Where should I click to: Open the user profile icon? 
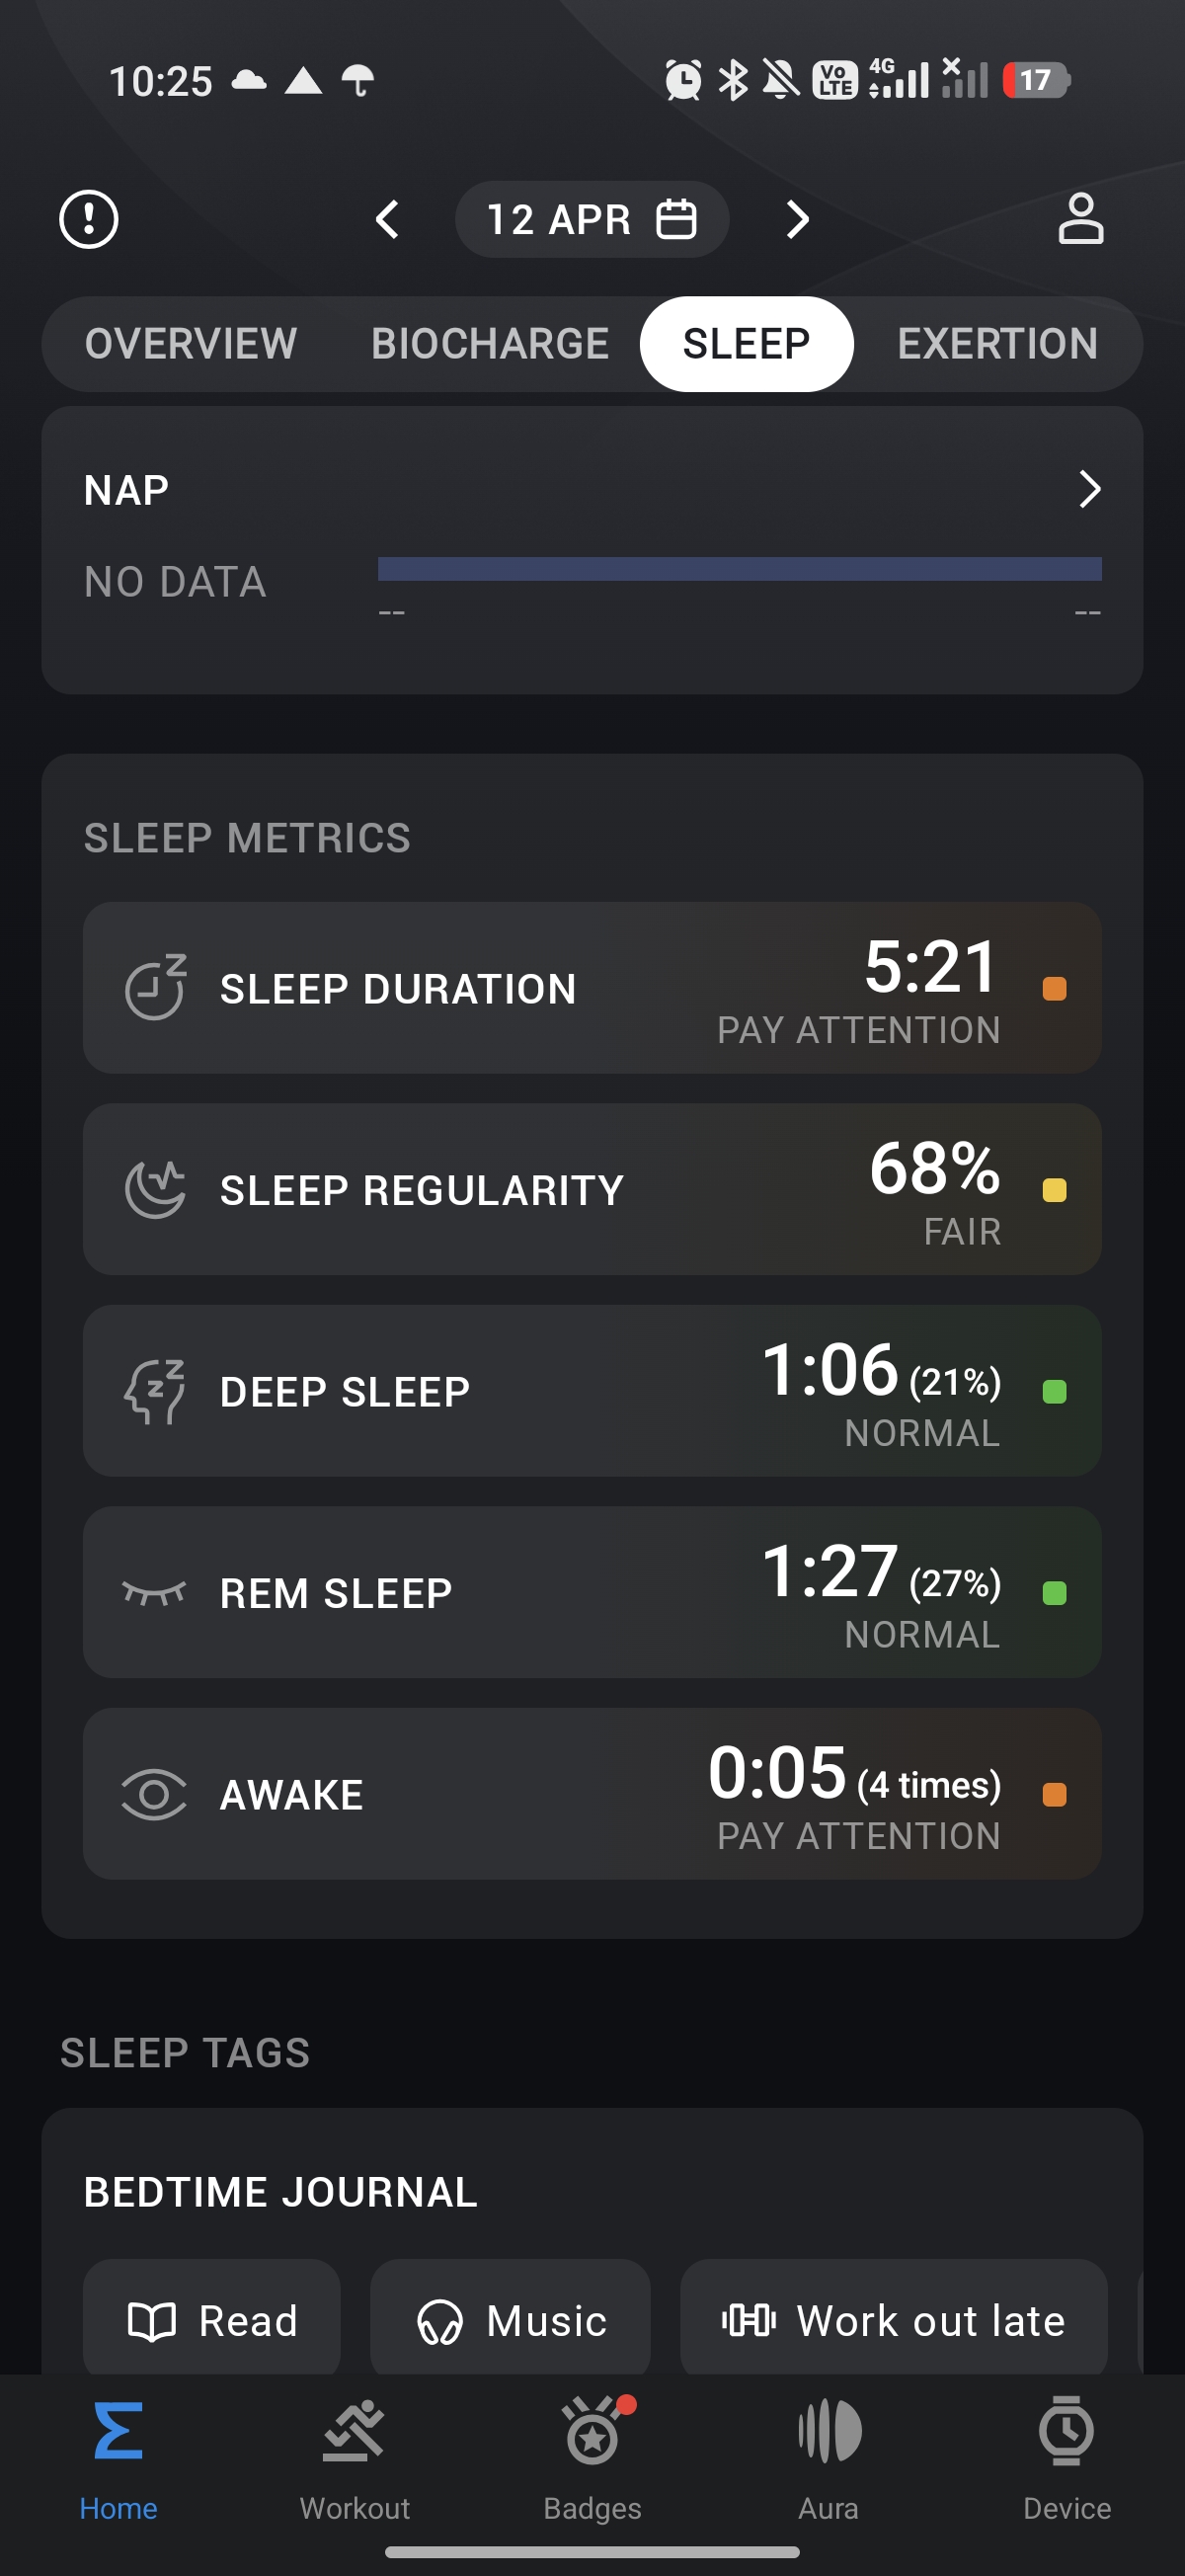tap(1080, 219)
